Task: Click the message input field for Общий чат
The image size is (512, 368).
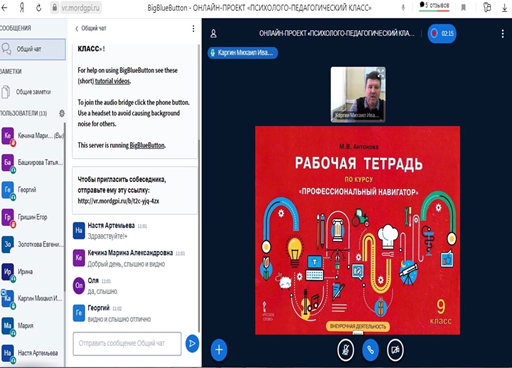Action: point(127,344)
